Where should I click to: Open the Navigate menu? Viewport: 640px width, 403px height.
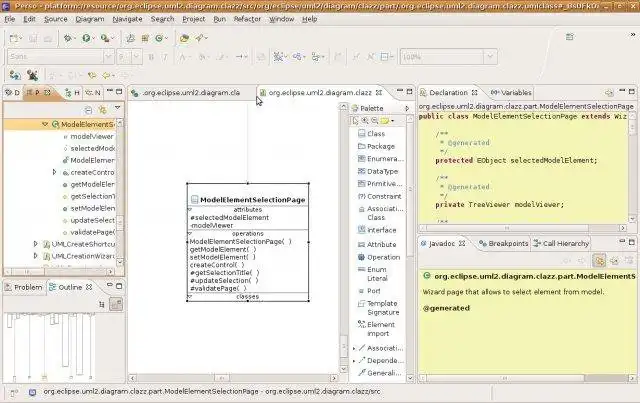click(127, 19)
